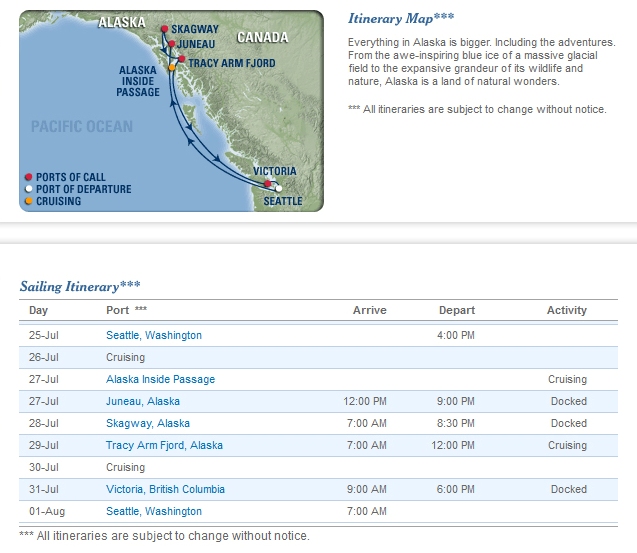Click the '31-Jul' date cell
This screenshot has height=553, width=637.
pyautogui.click(x=43, y=489)
